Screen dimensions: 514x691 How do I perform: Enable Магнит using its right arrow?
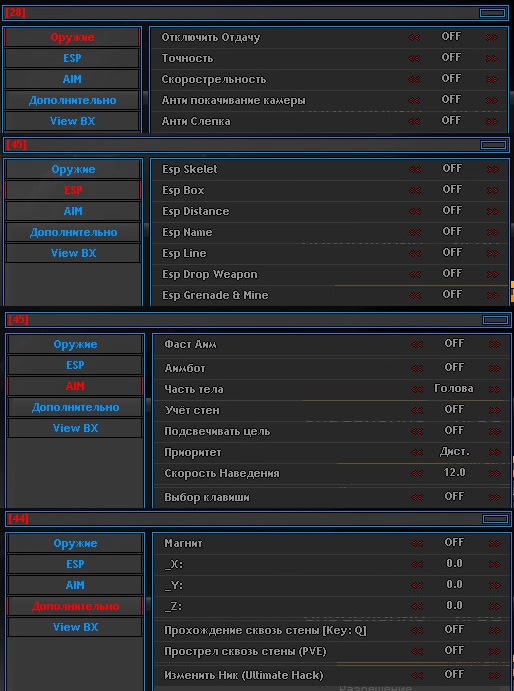point(494,543)
